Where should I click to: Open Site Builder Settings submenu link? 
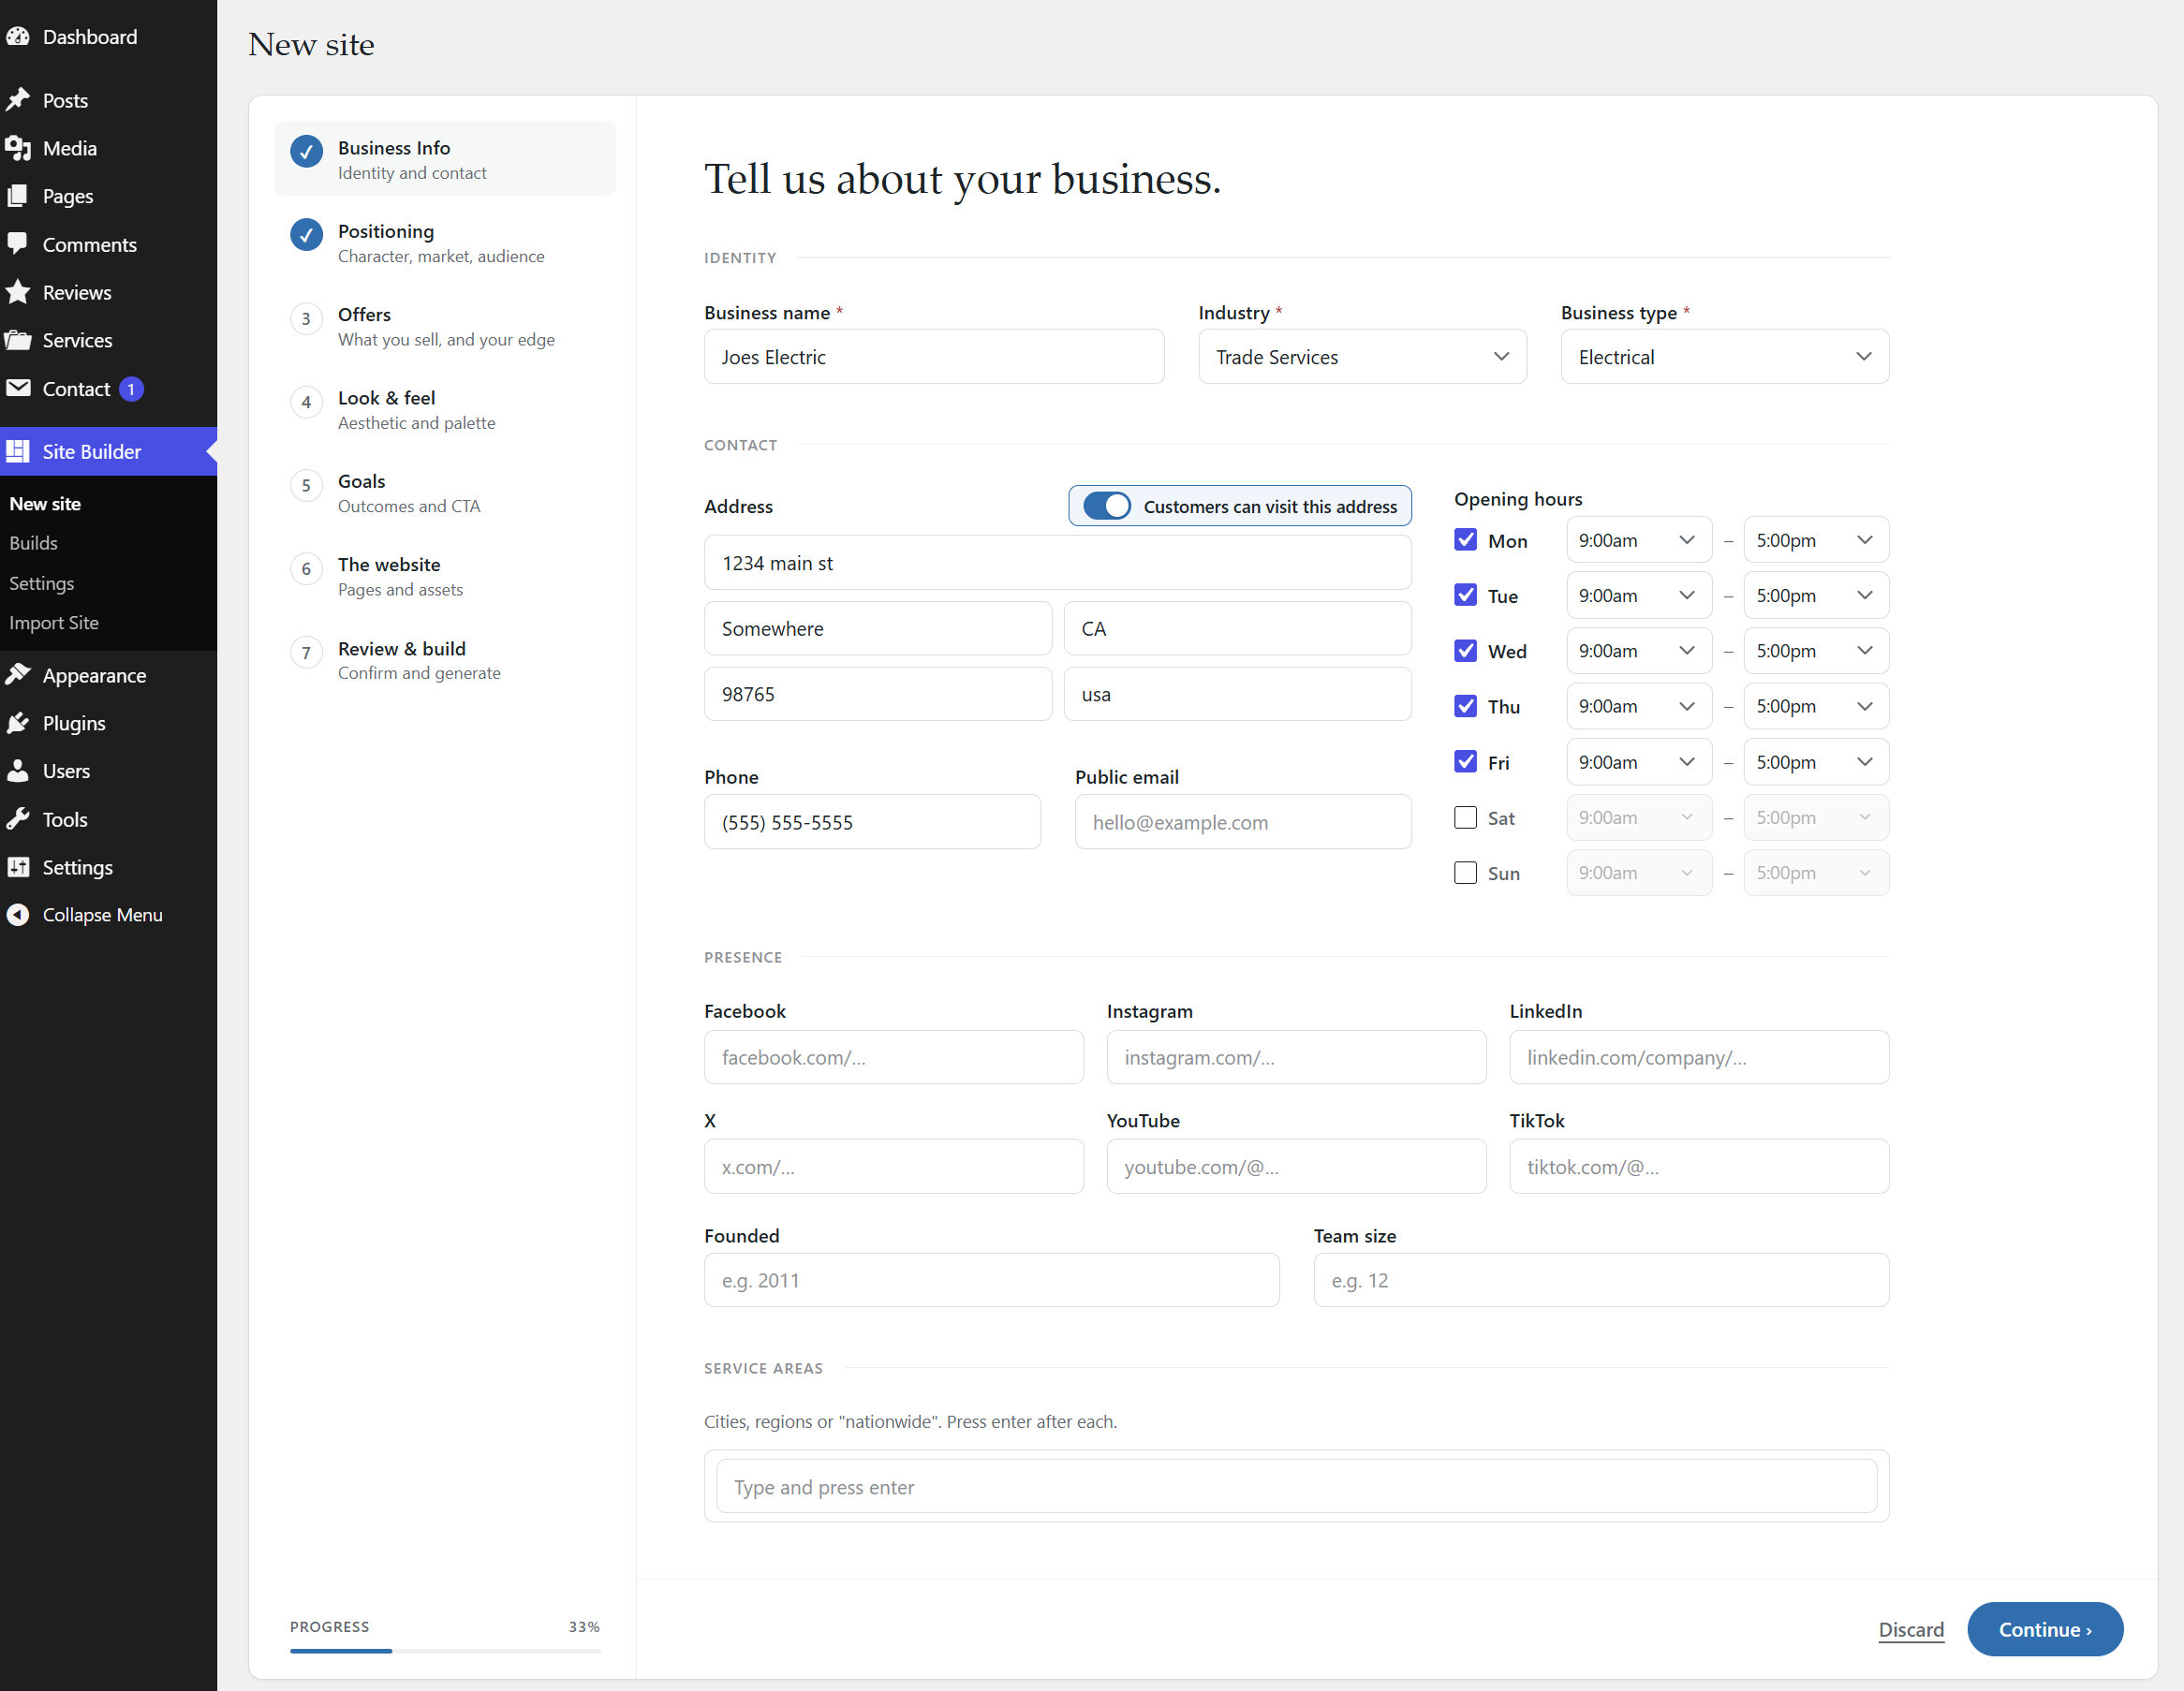42,583
